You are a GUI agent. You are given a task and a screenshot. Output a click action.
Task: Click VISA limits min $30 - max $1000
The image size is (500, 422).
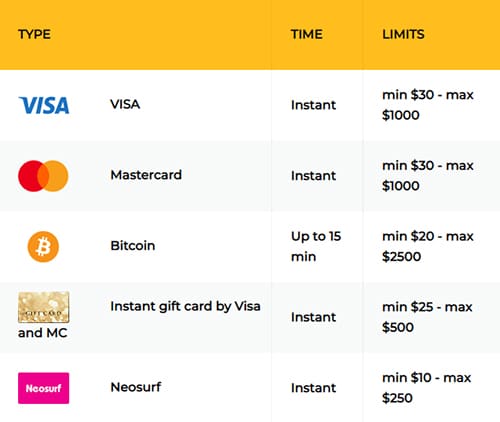tap(428, 105)
